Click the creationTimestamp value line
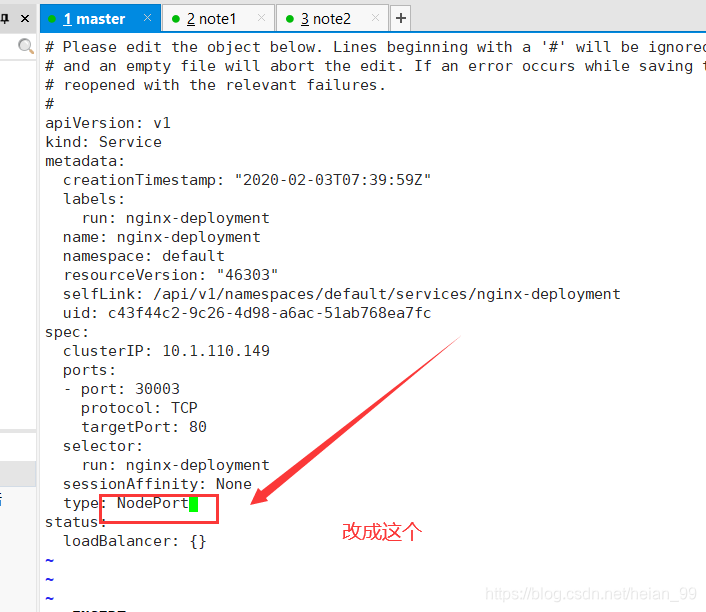The image size is (706, 612). pos(247,180)
